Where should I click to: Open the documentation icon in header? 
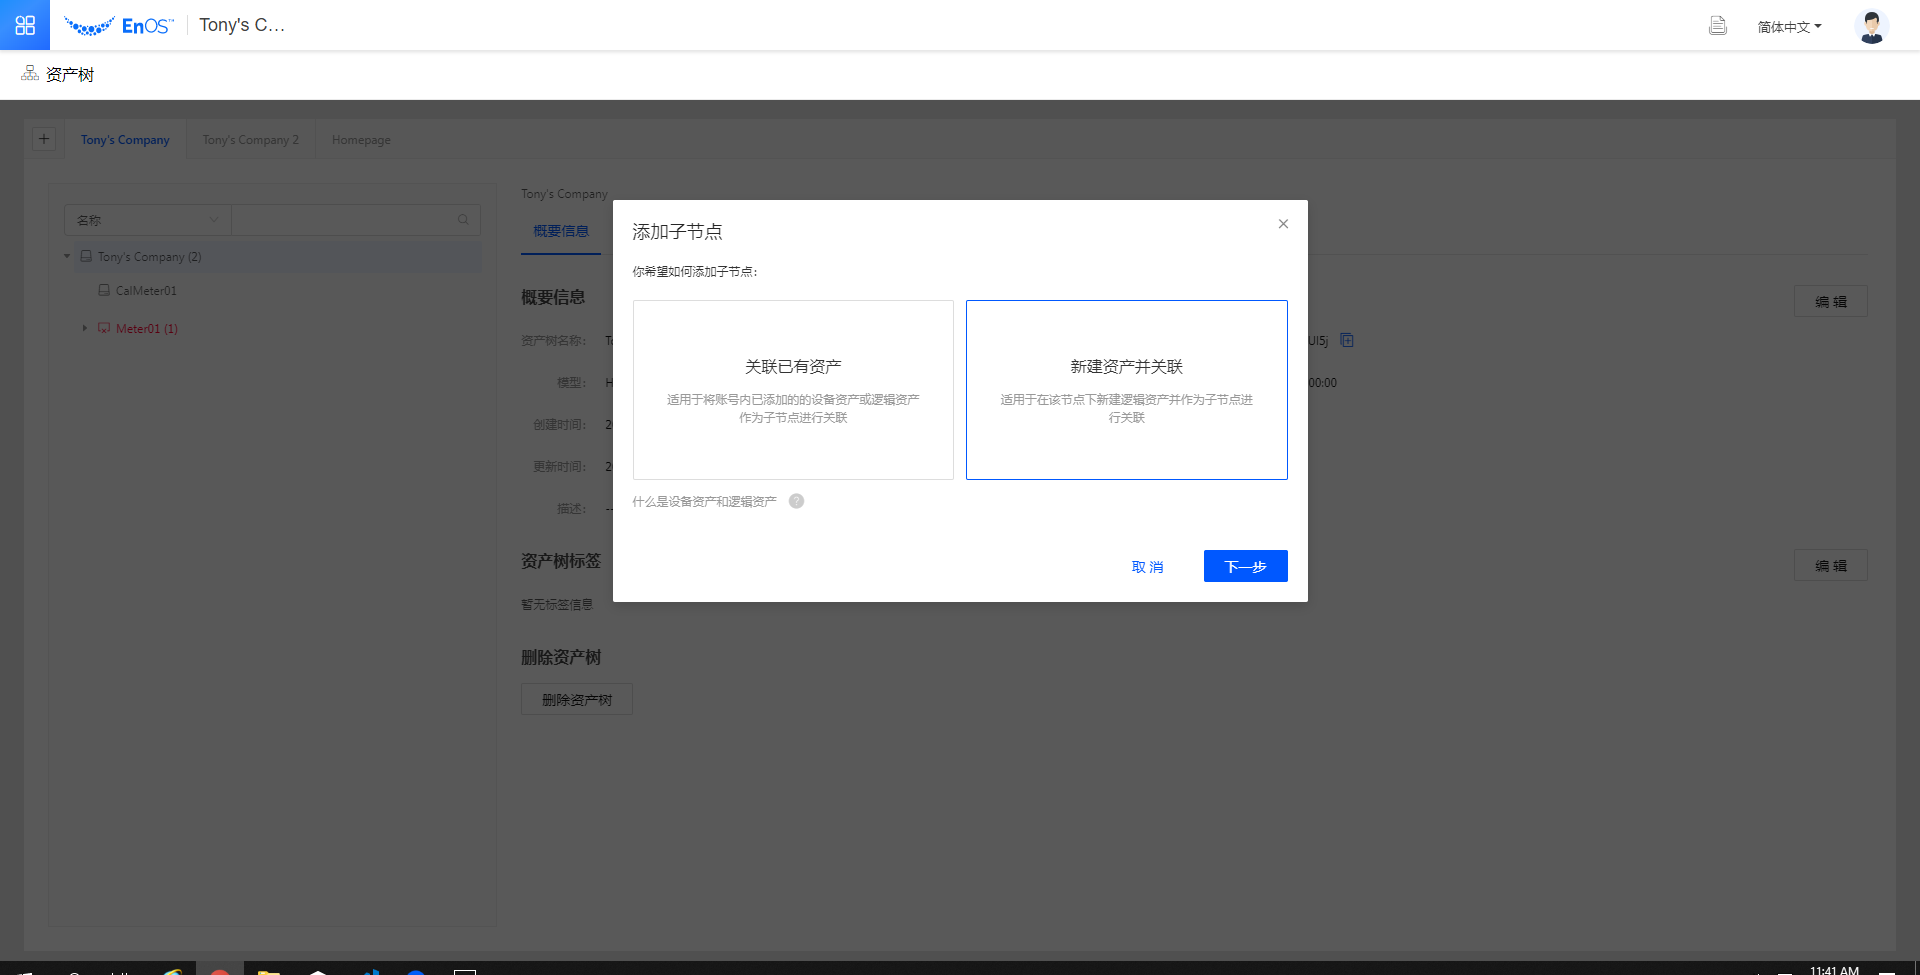[x=1717, y=26]
